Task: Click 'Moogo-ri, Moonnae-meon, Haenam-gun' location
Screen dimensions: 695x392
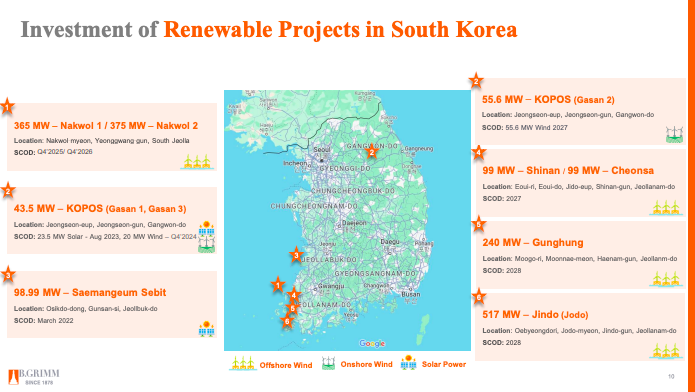Action: pyautogui.click(x=596, y=259)
